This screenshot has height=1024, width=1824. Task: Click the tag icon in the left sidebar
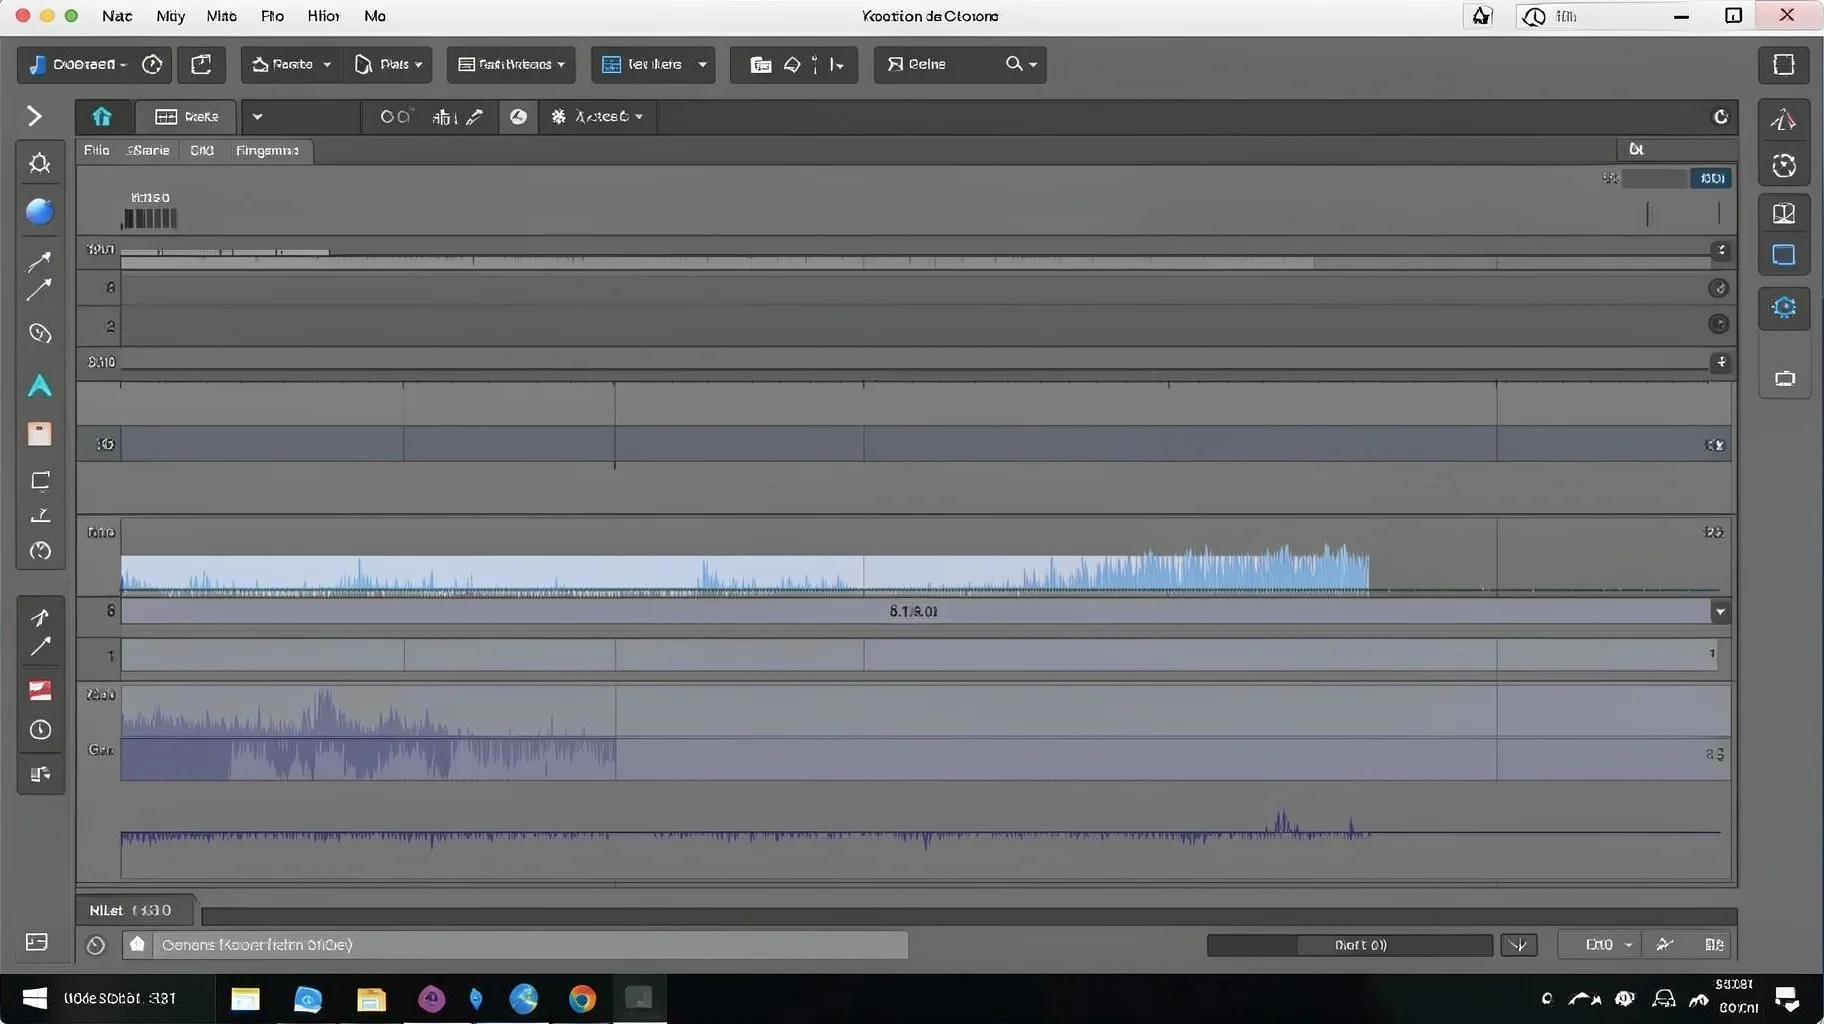click(x=40, y=333)
